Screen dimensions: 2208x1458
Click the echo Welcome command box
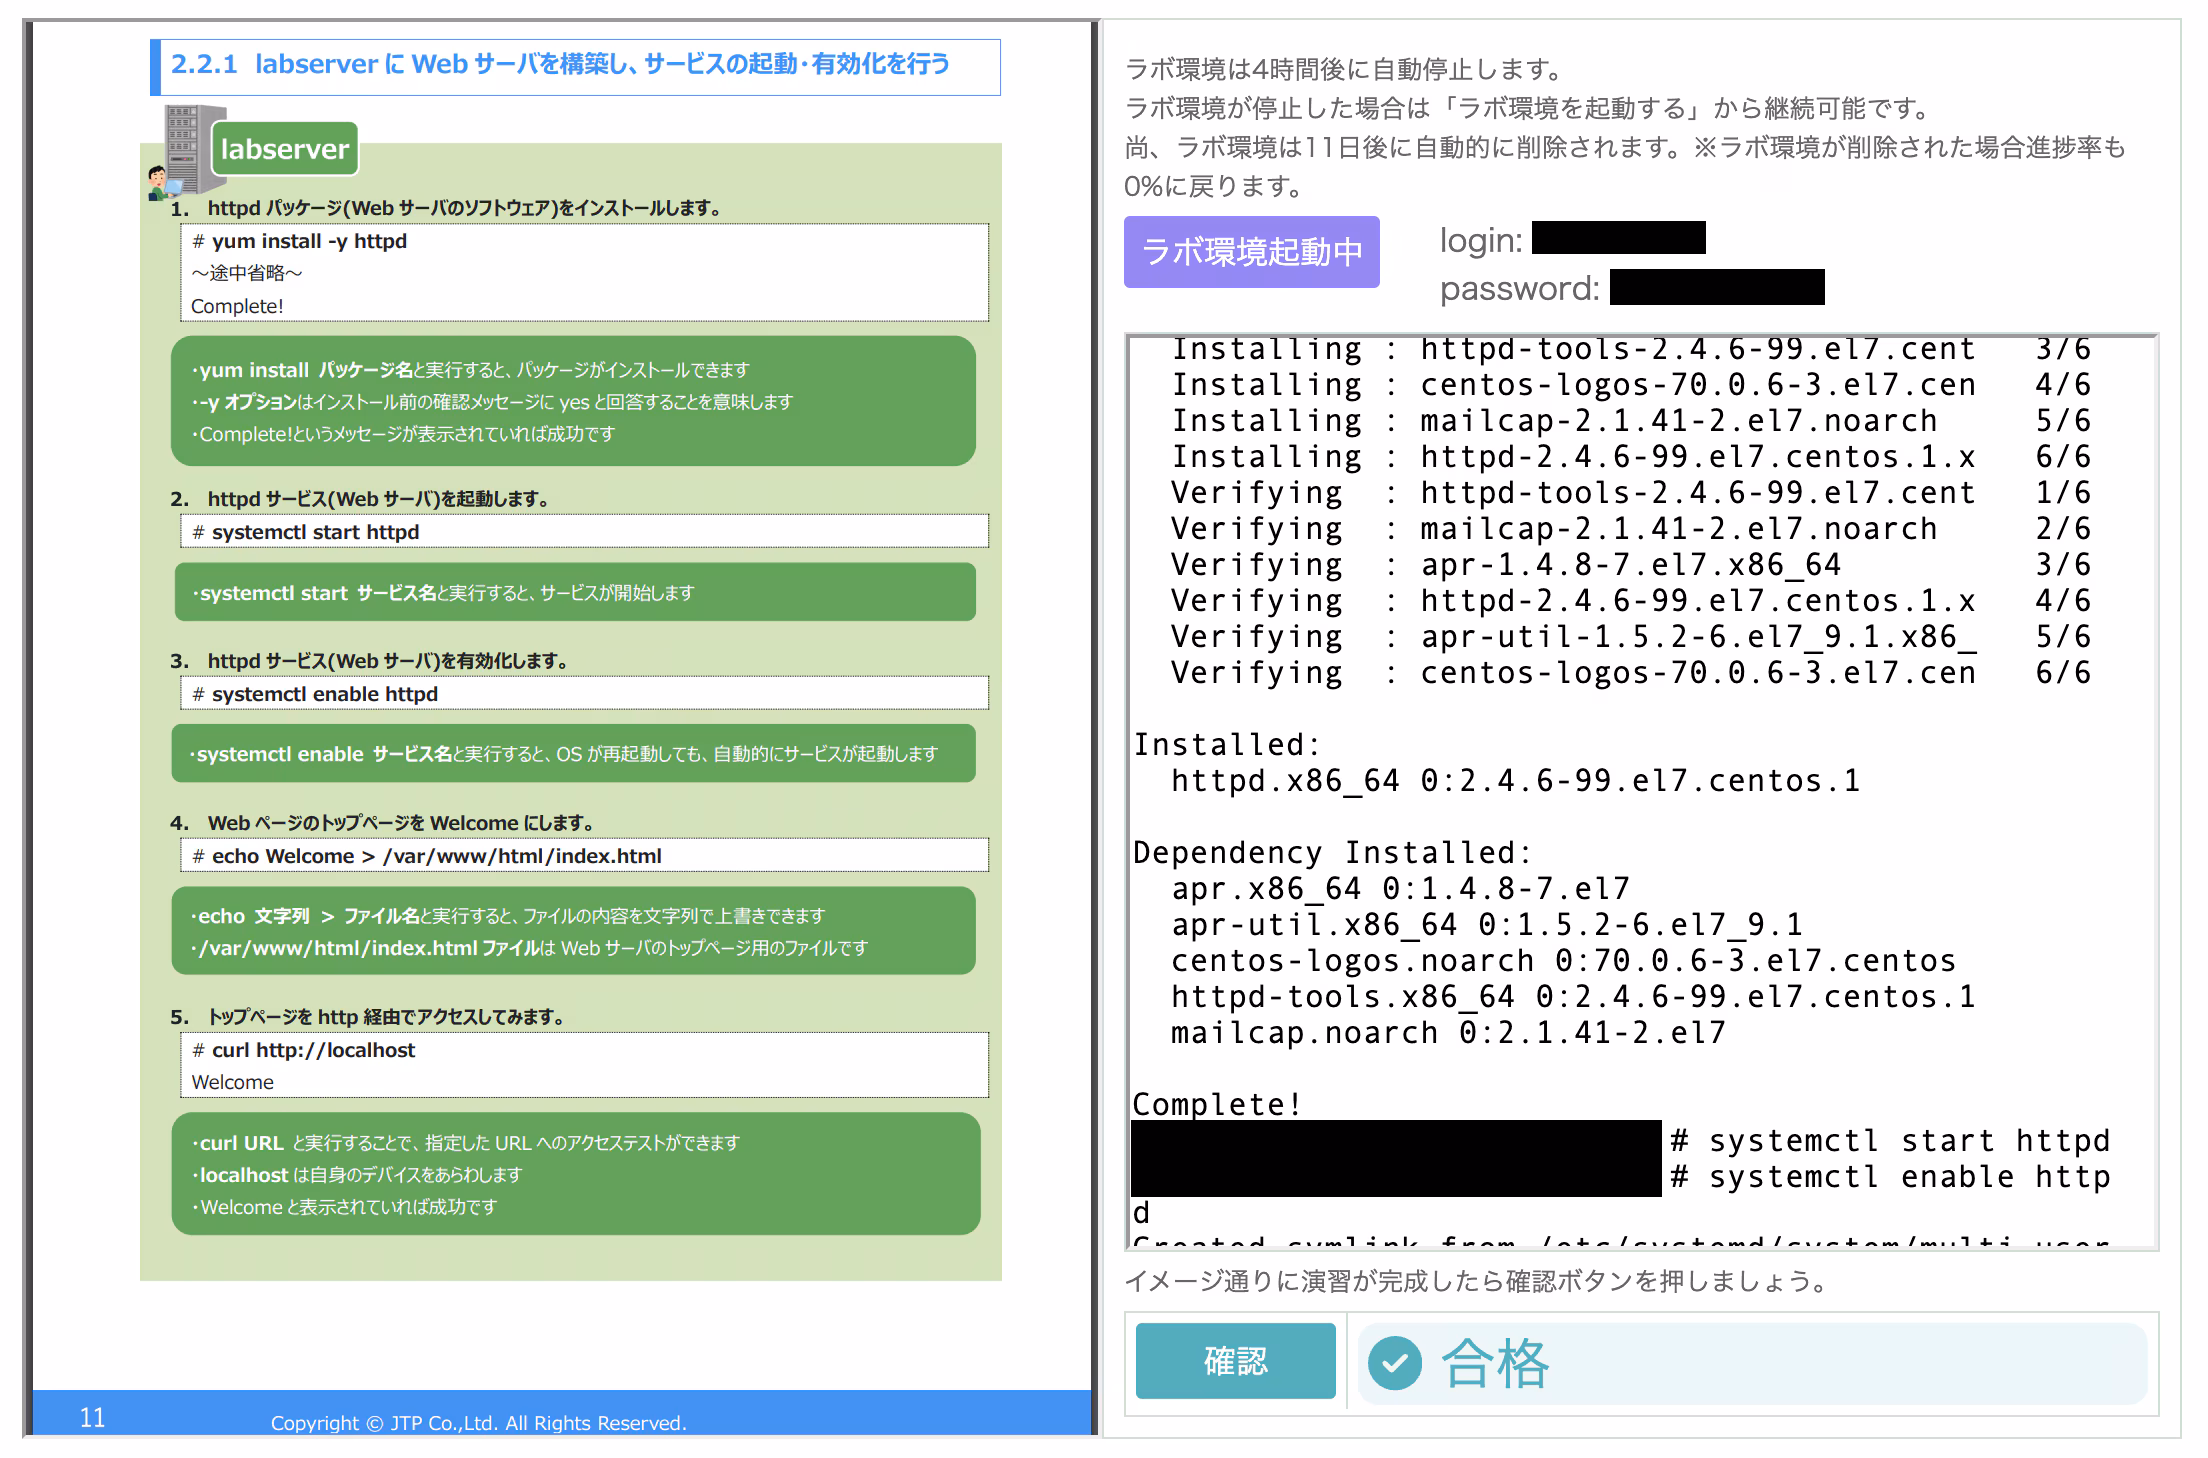584,856
